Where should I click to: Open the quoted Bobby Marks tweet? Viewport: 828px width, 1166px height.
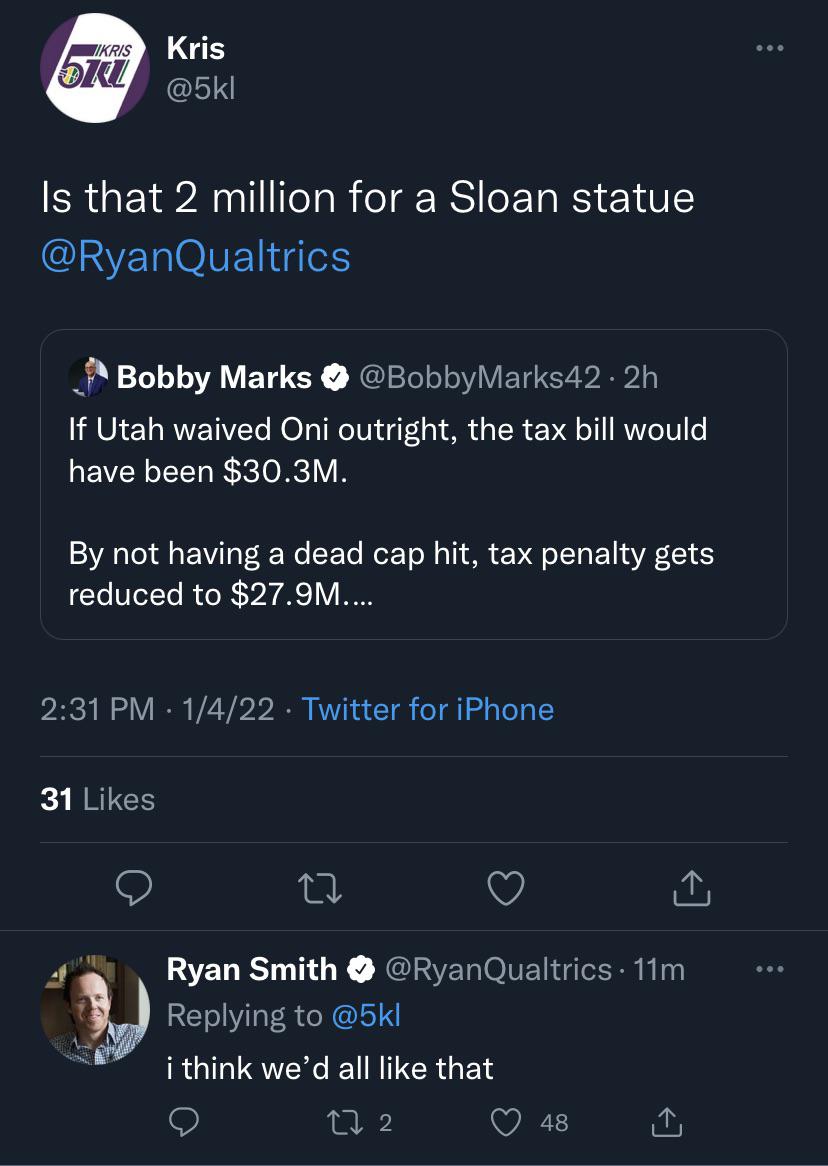point(414,485)
